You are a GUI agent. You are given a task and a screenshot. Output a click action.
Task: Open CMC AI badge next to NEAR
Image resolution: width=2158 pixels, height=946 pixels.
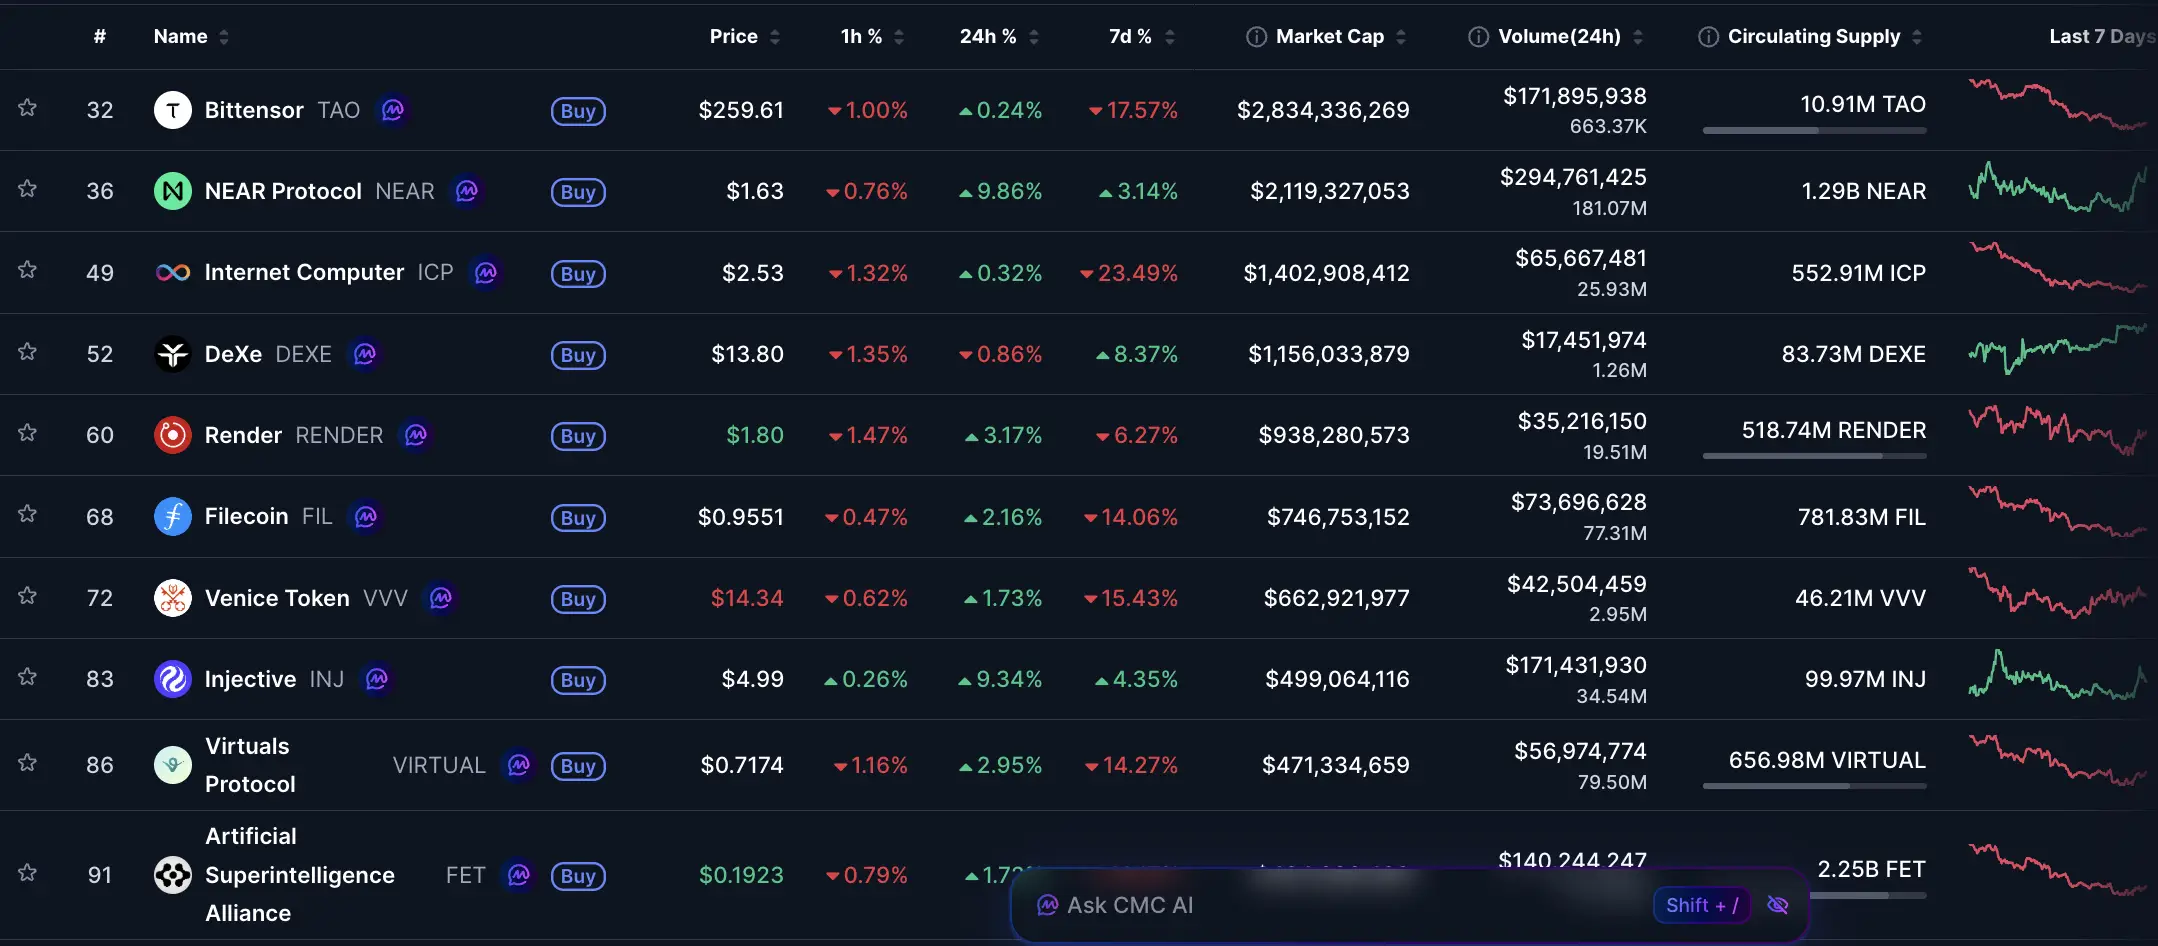coord(467,191)
